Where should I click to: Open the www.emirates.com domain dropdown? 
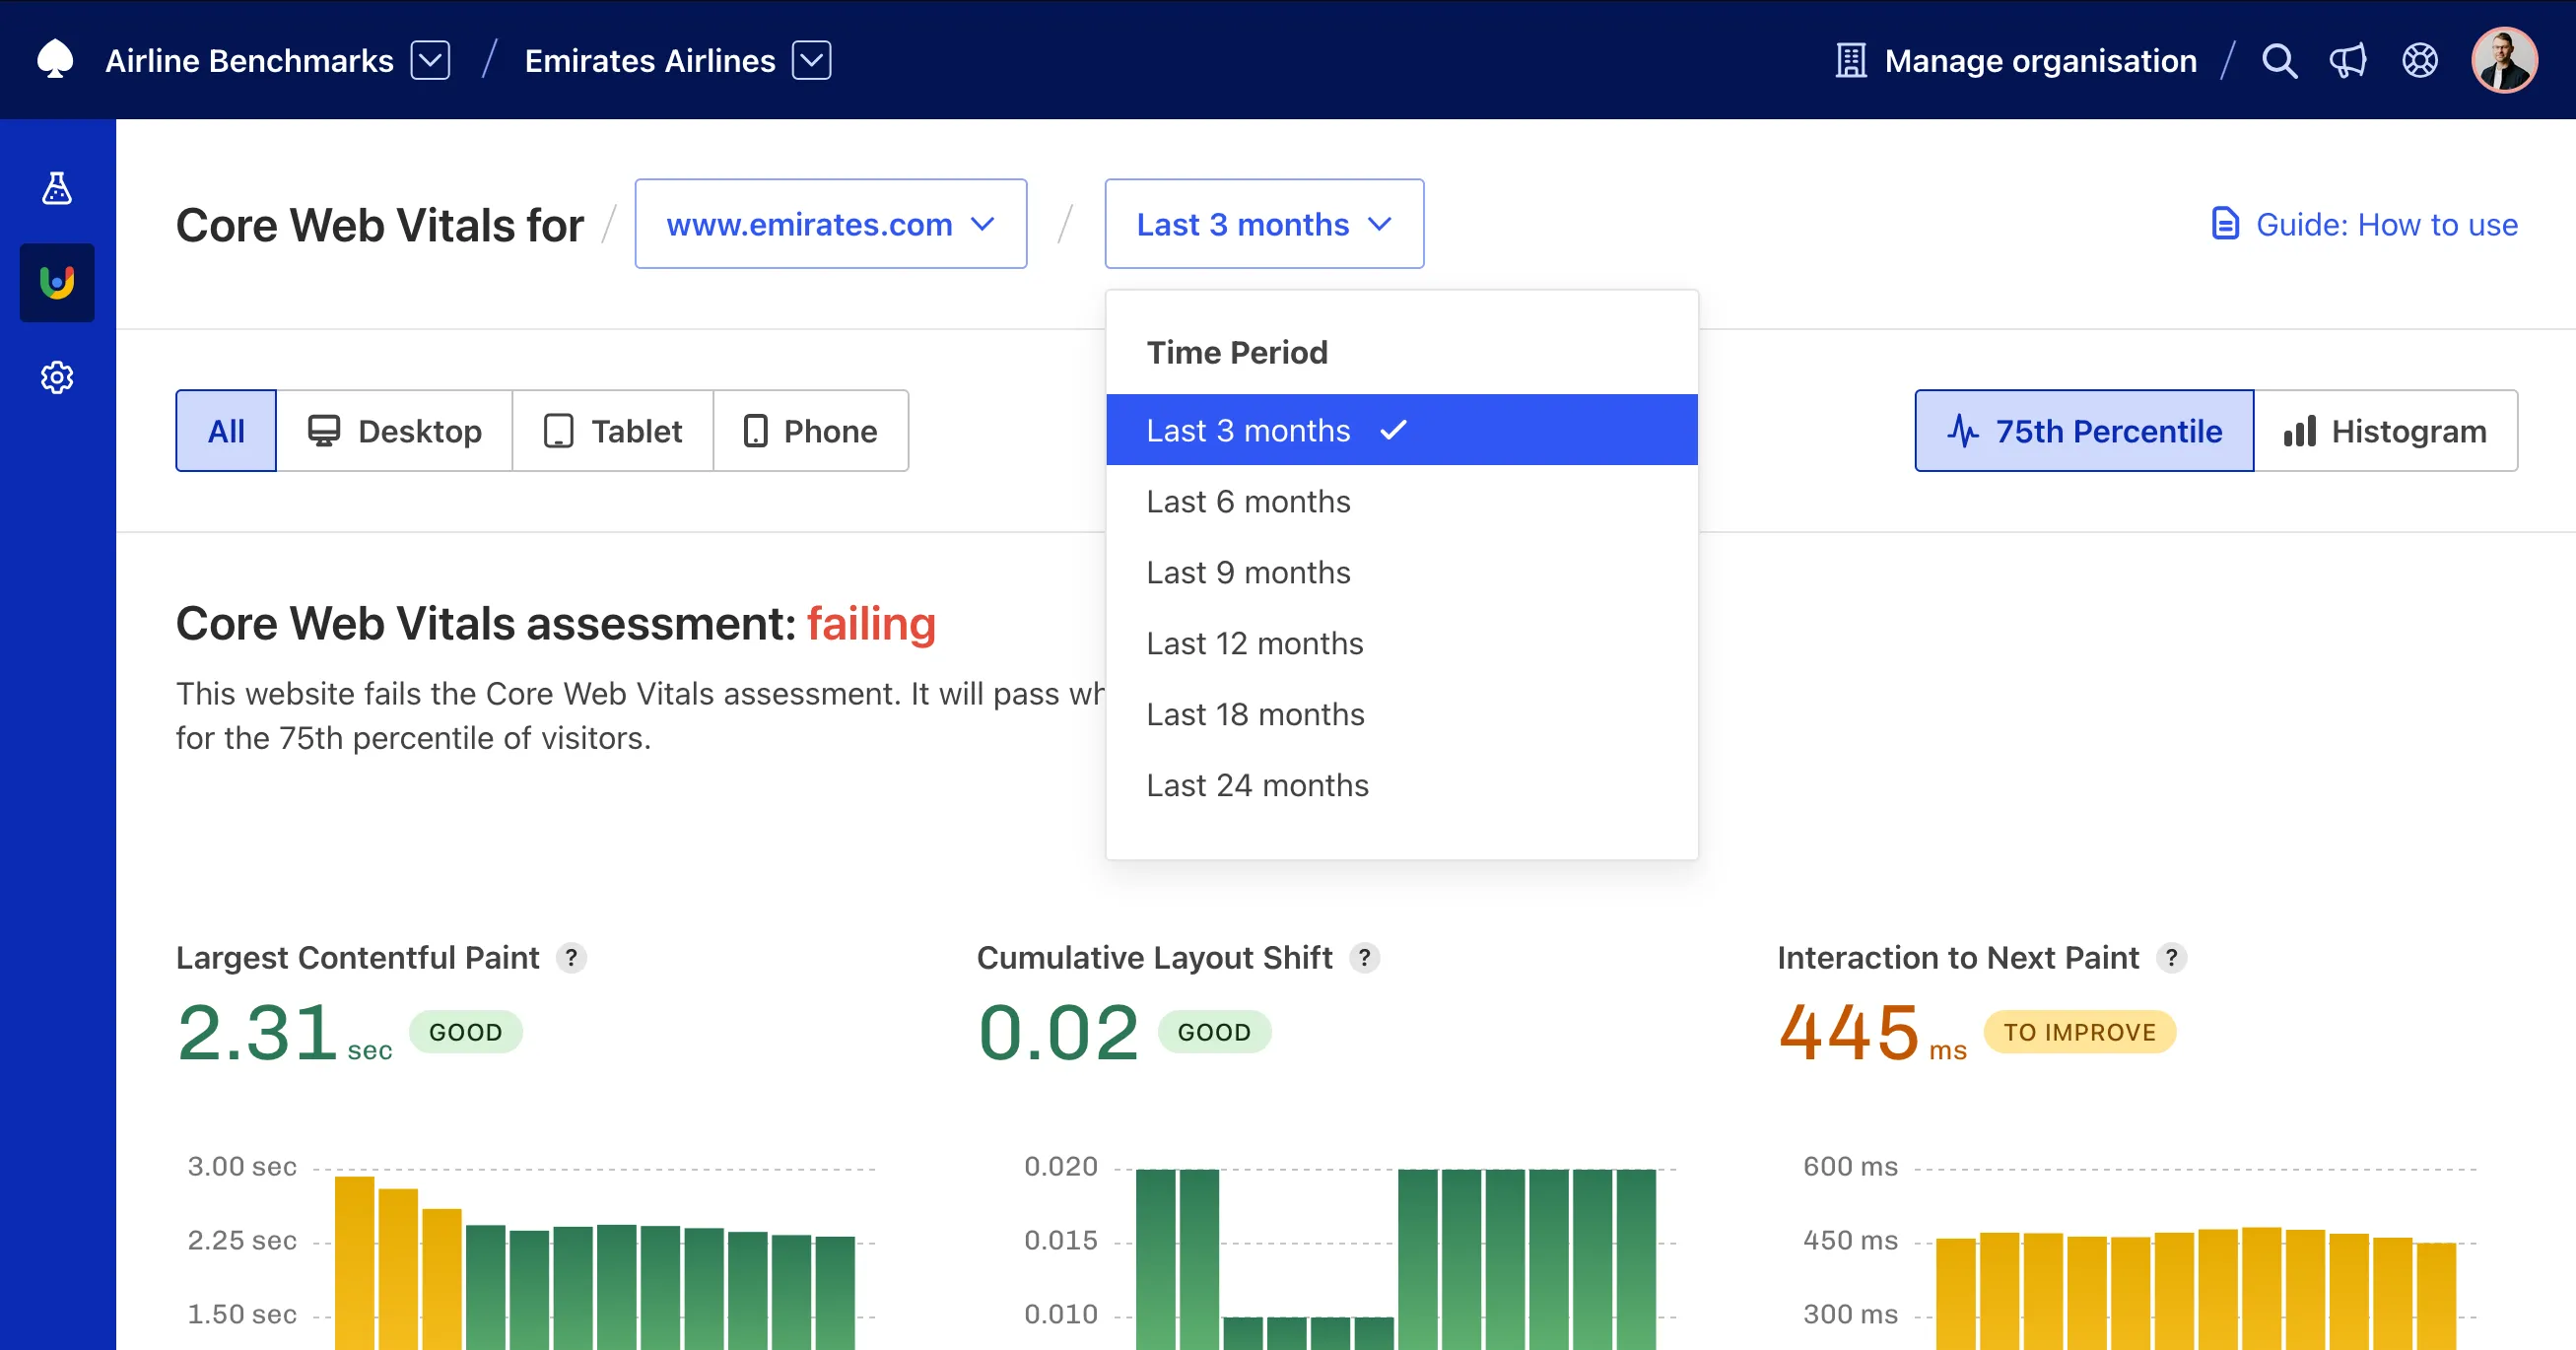coord(830,224)
